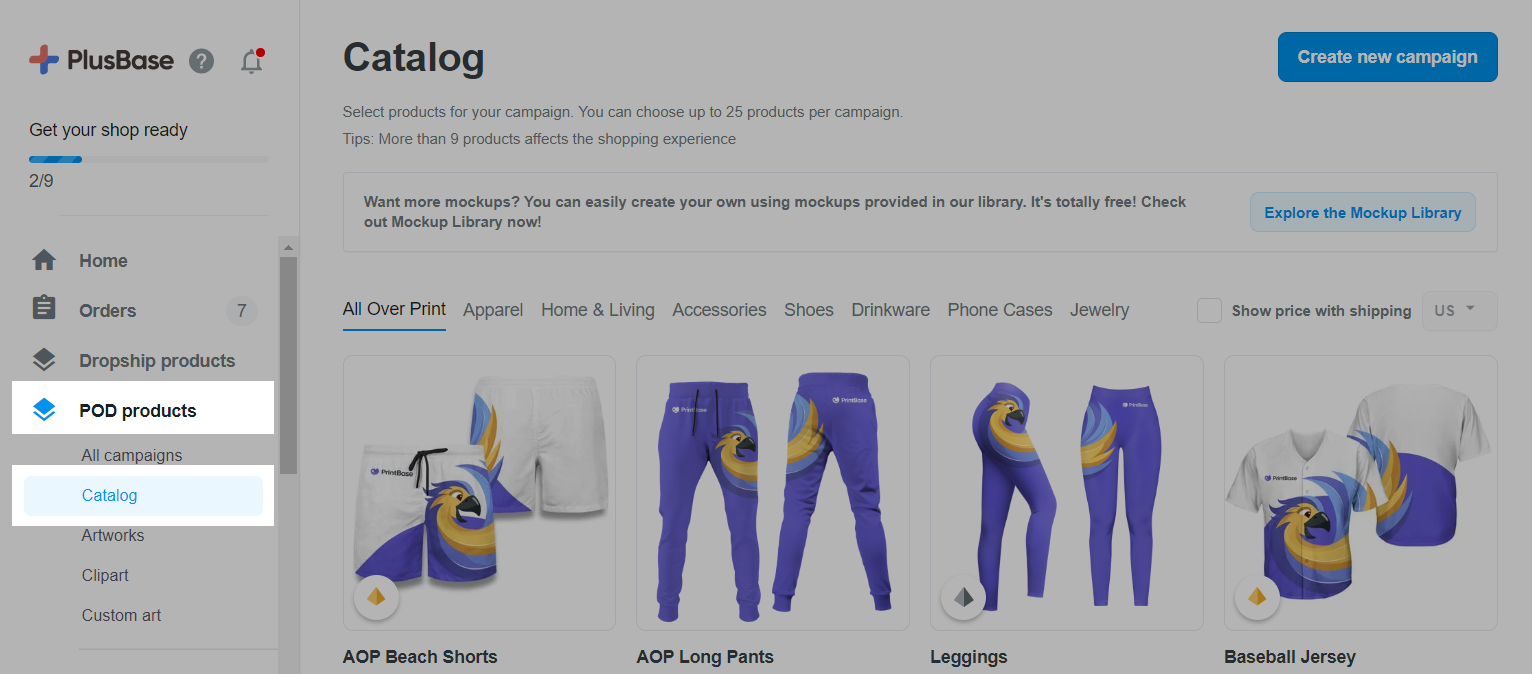1532x674 pixels.
Task: Click the PlusBase logo icon
Action: tap(44, 60)
